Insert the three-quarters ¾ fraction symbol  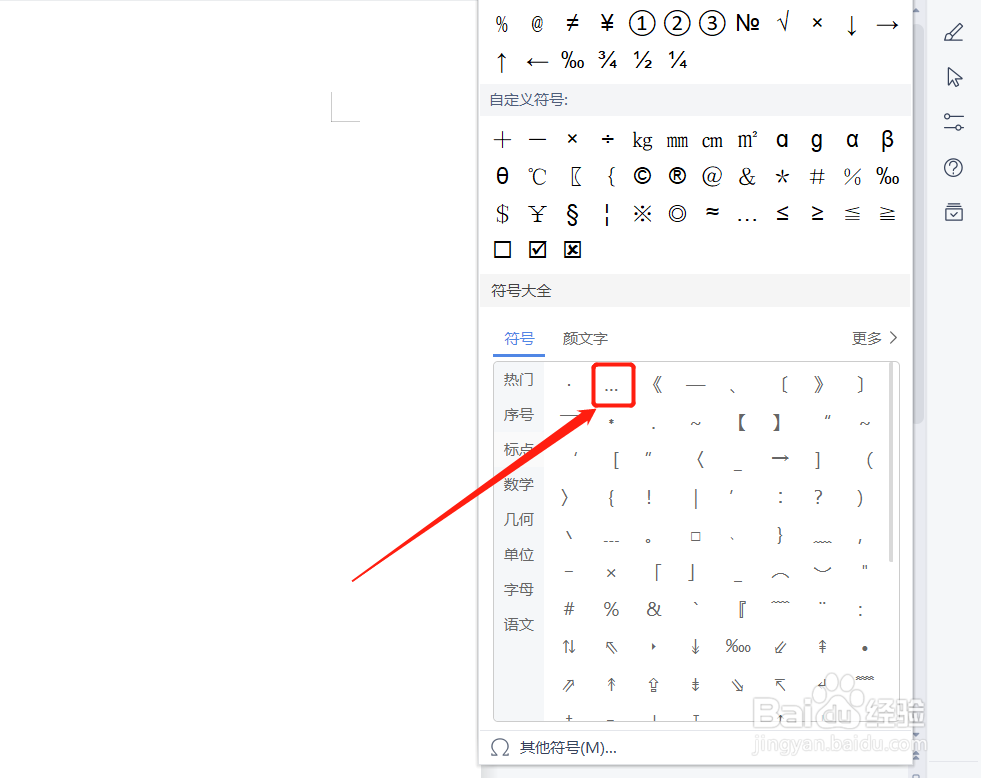click(607, 60)
